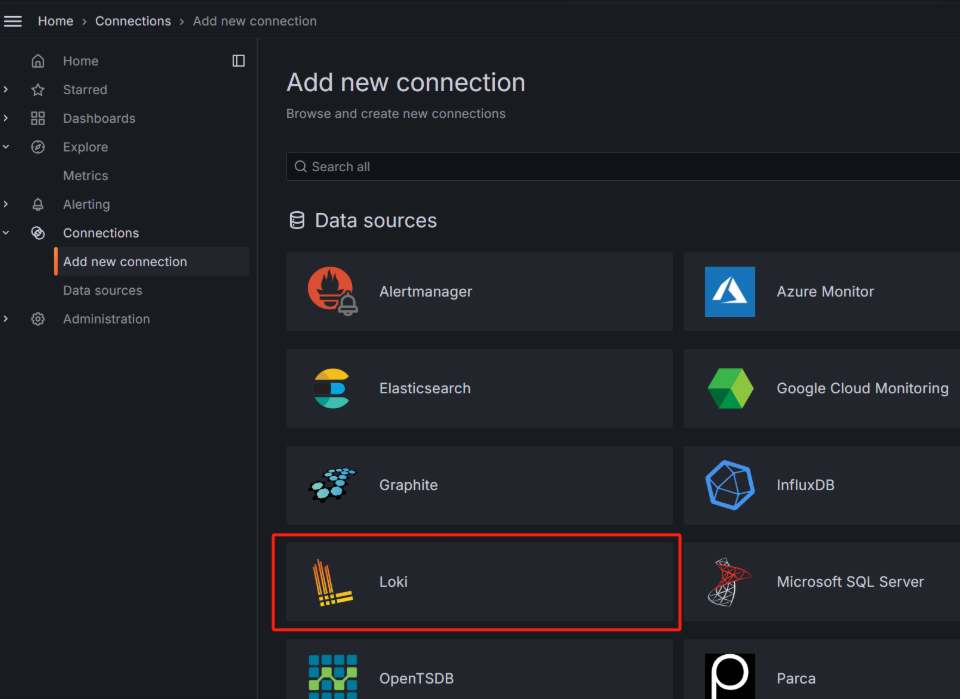Click the Alertmanager flame icon
The image size is (961, 699).
[331, 291]
